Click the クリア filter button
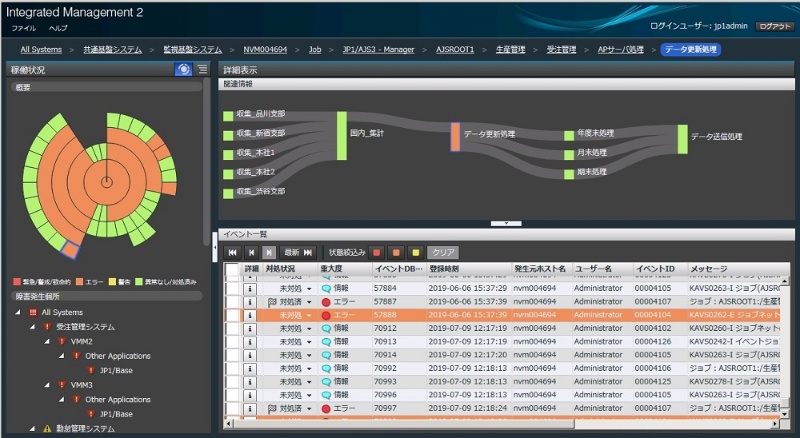 coord(442,253)
